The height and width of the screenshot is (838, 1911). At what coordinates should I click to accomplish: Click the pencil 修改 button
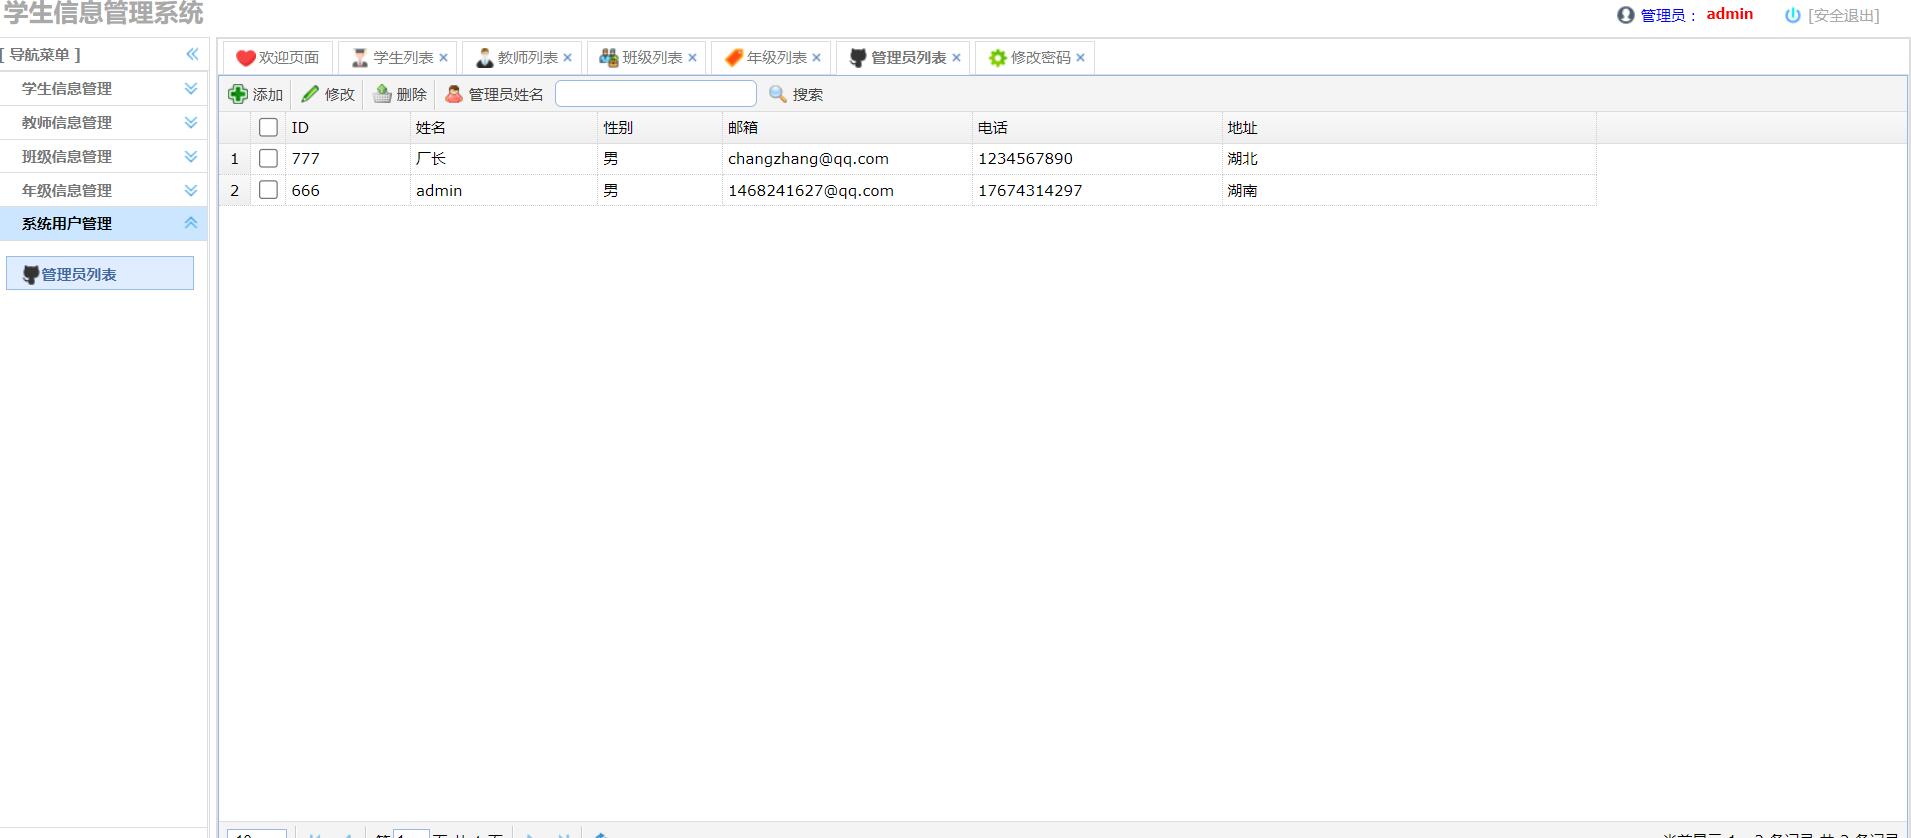(x=328, y=94)
